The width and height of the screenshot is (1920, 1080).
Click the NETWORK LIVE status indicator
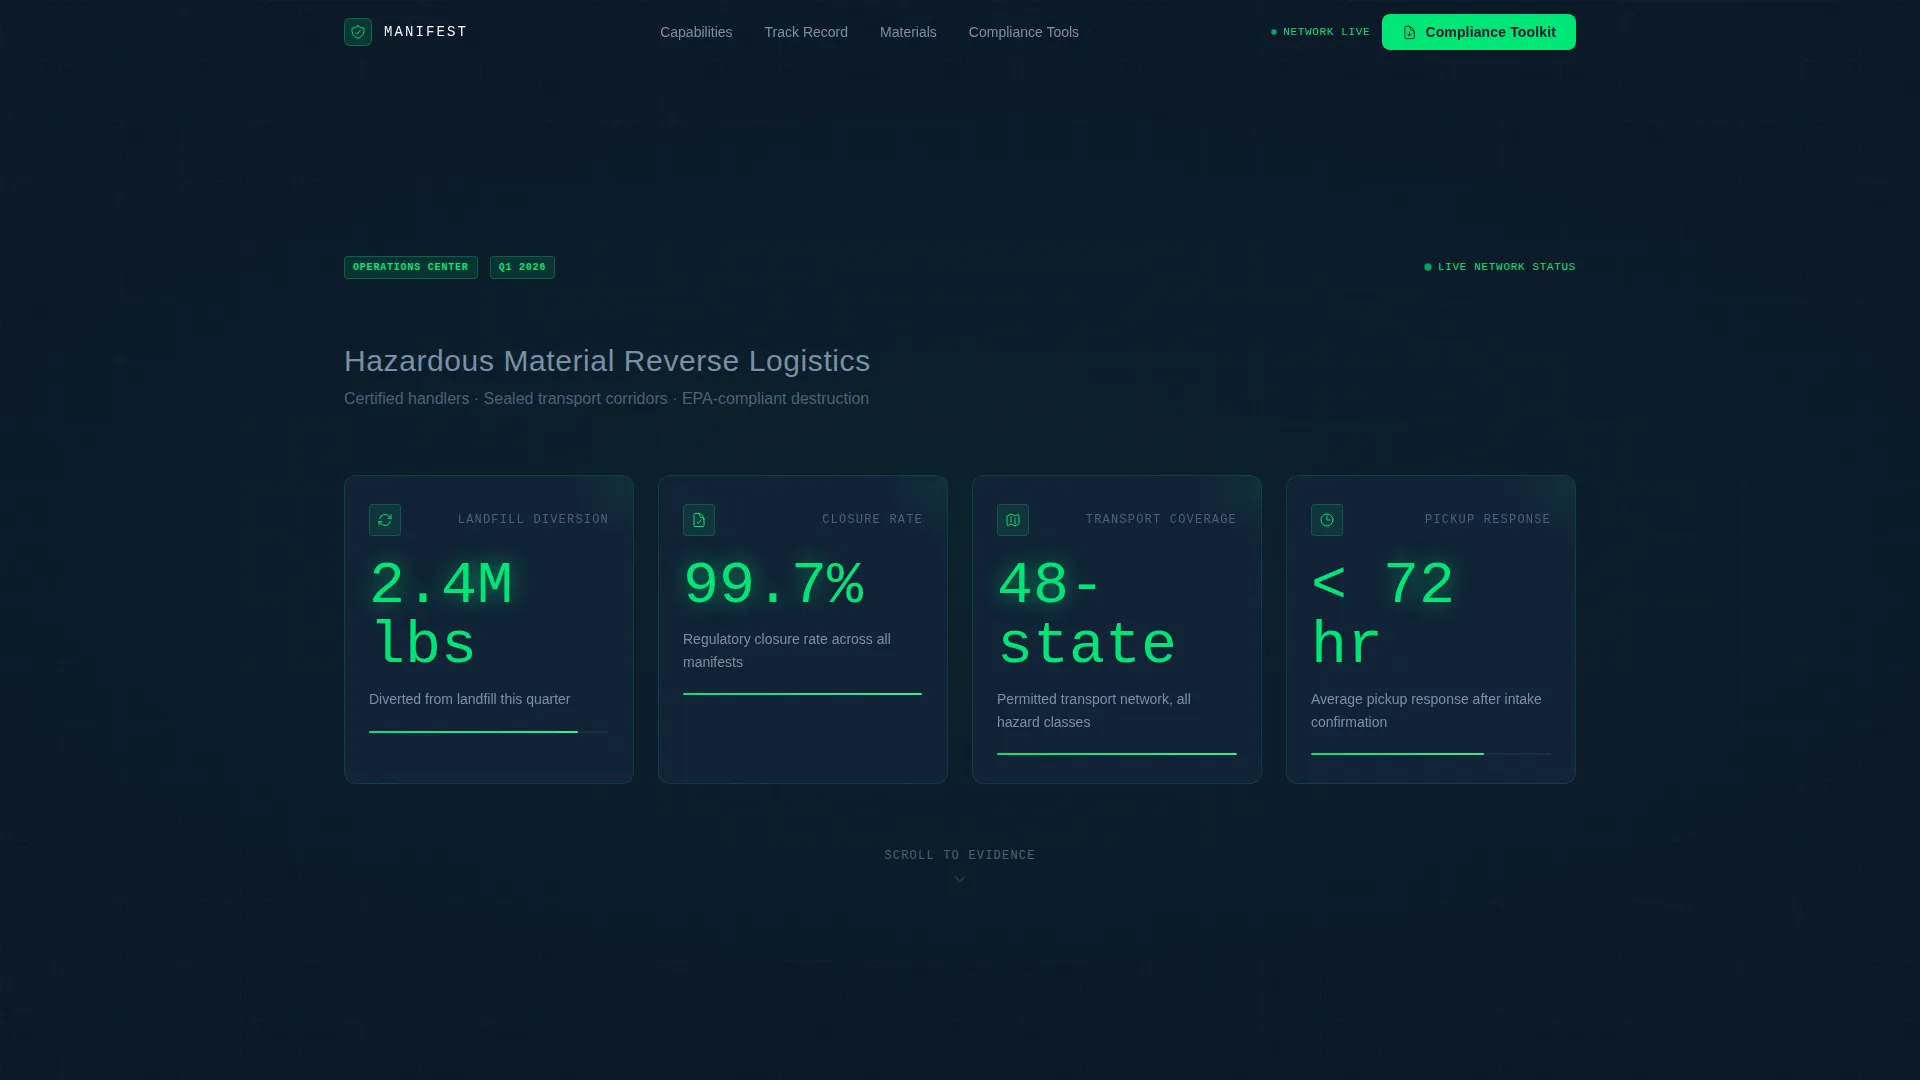1320,32
